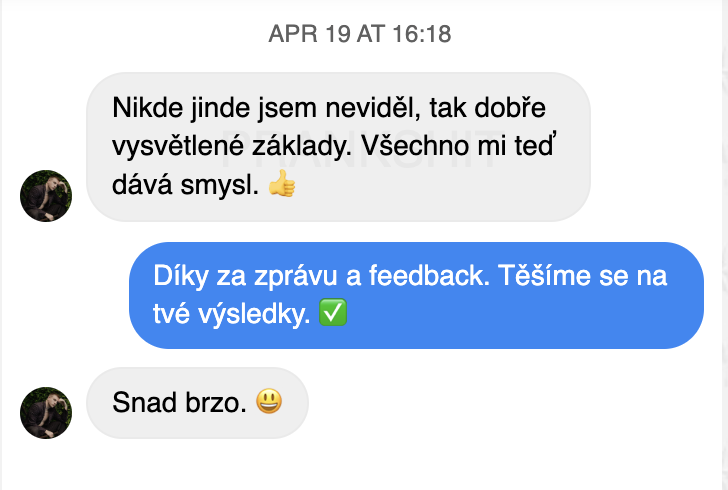This screenshot has height=490, width=728.
Task: Click the time 16:18 in the header
Action: (x=422, y=34)
